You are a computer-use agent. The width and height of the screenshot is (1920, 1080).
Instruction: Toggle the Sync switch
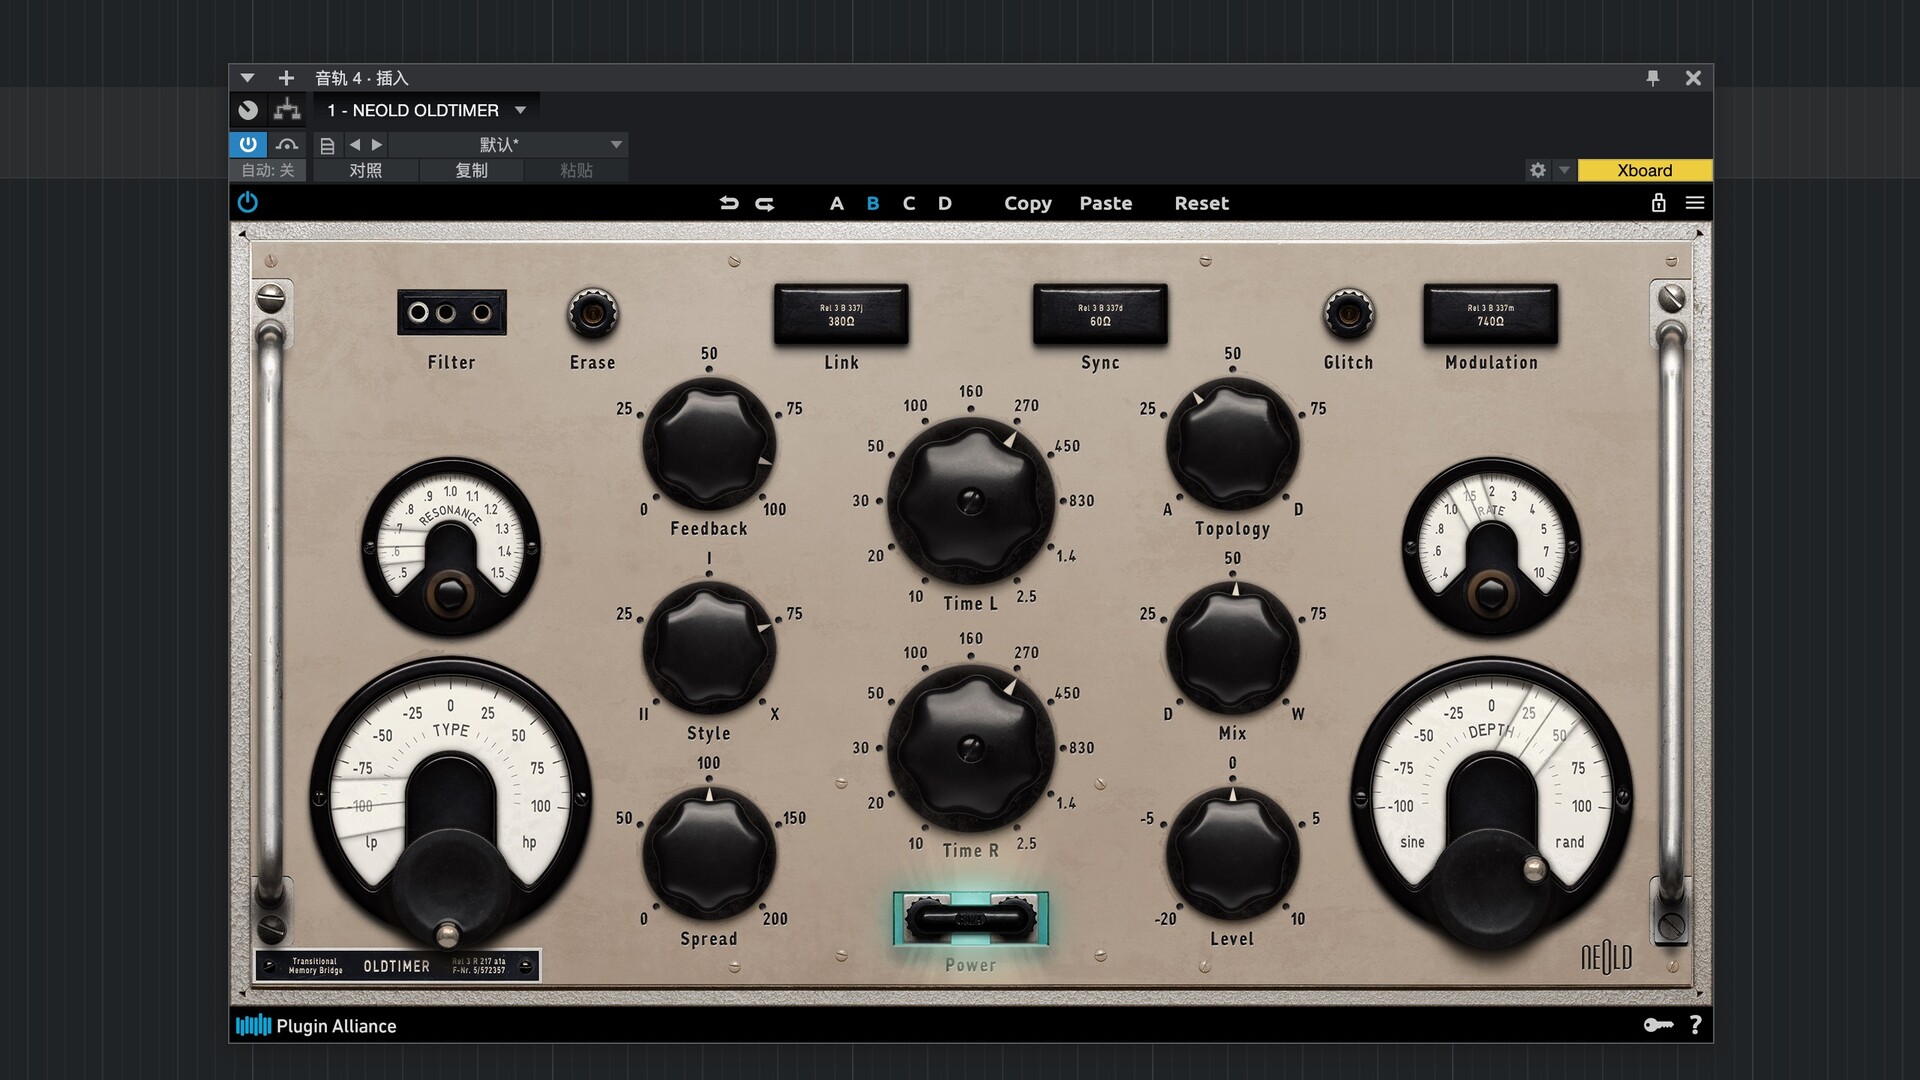point(1100,315)
